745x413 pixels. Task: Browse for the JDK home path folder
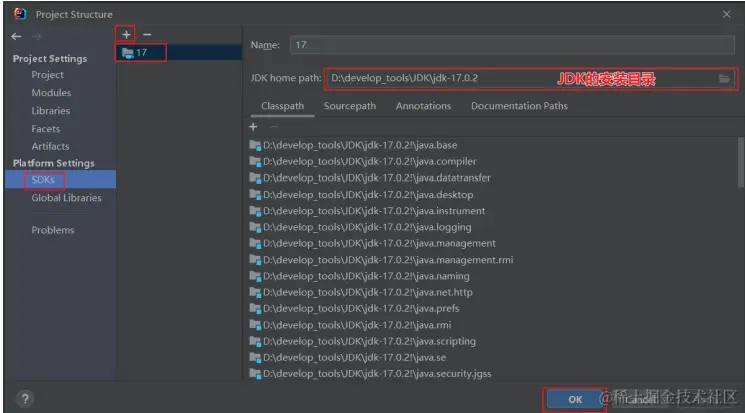click(724, 79)
